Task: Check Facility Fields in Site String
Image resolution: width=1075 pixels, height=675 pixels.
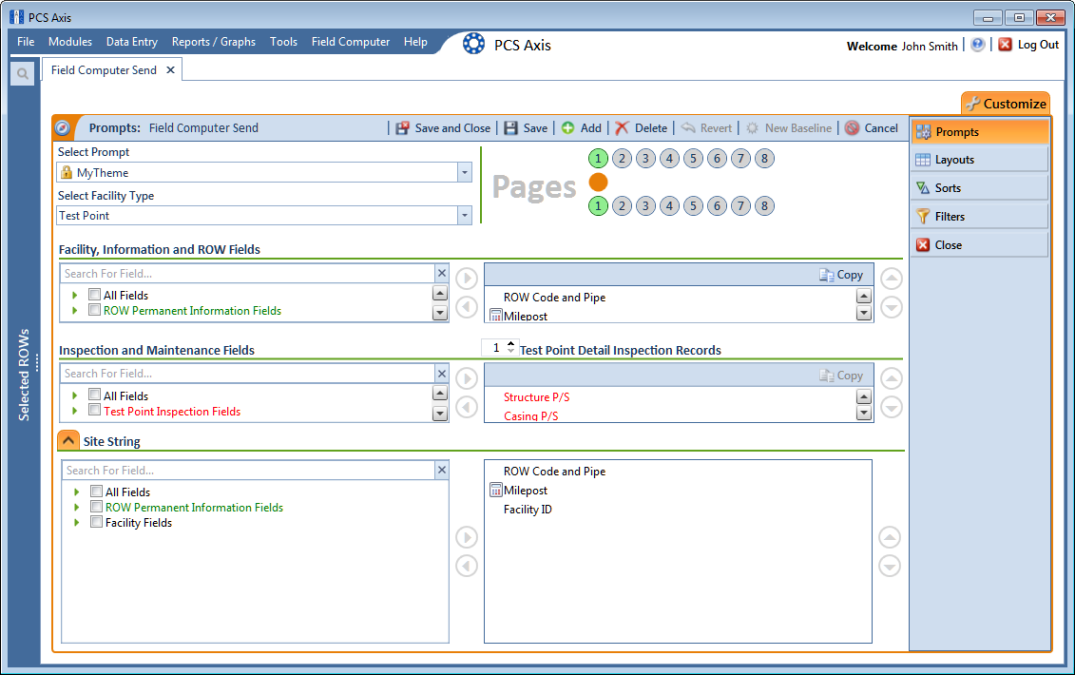Action: point(97,521)
